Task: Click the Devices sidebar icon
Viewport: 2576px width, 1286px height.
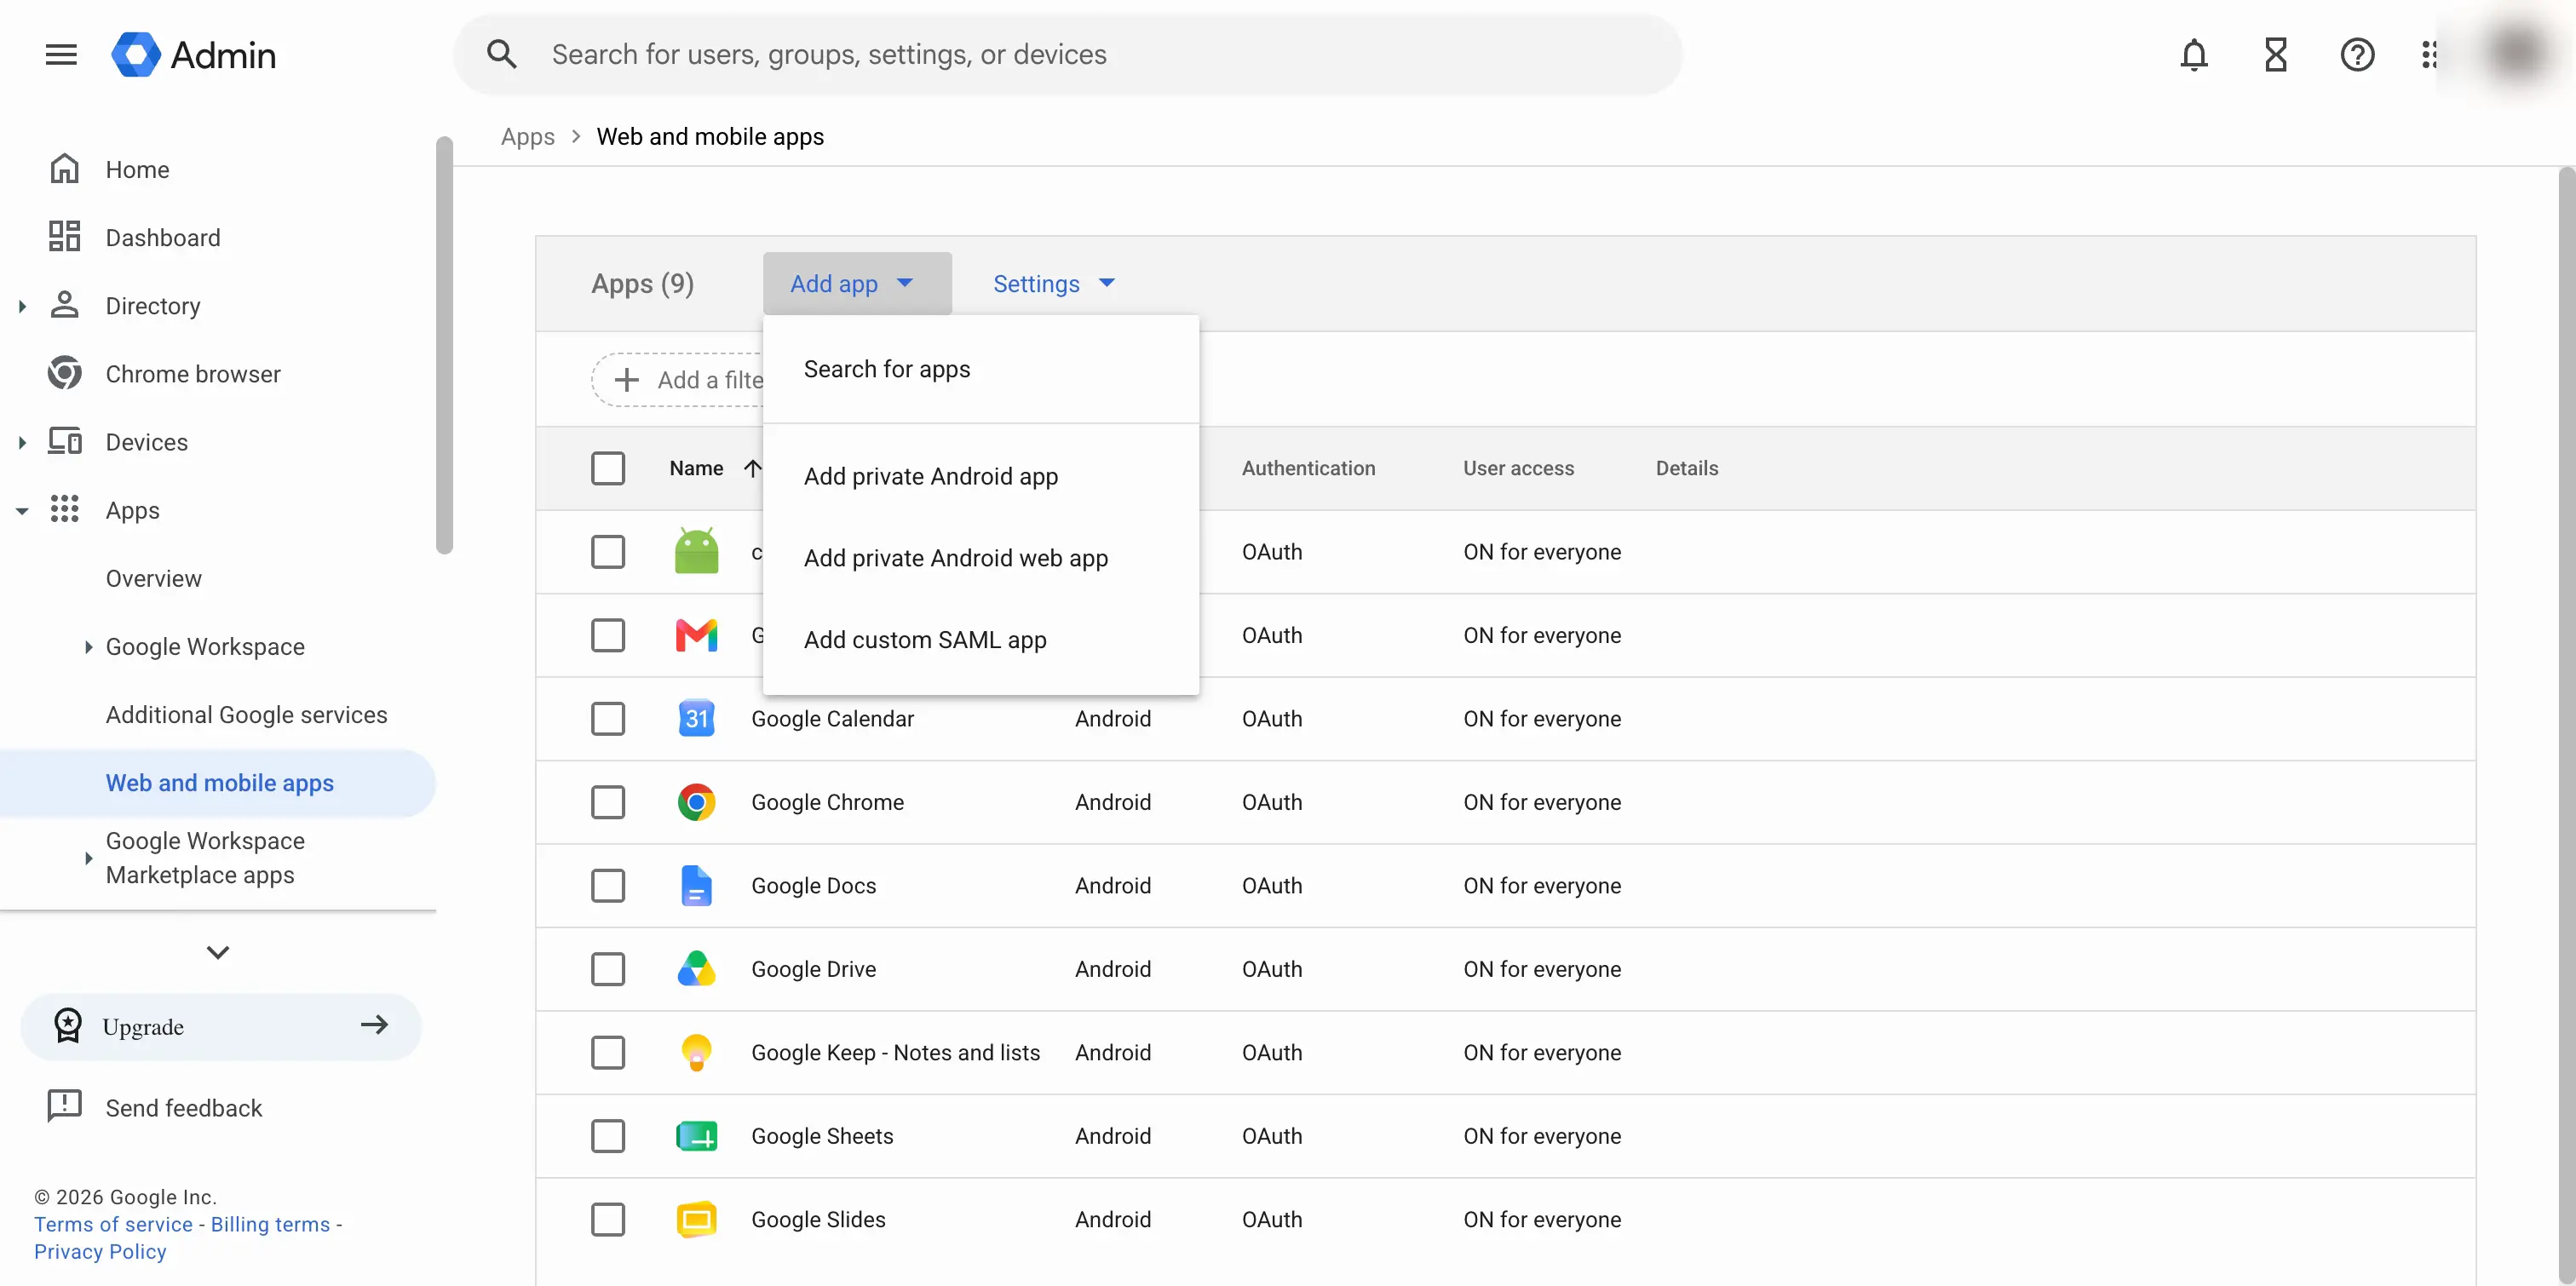Action: pos(65,441)
